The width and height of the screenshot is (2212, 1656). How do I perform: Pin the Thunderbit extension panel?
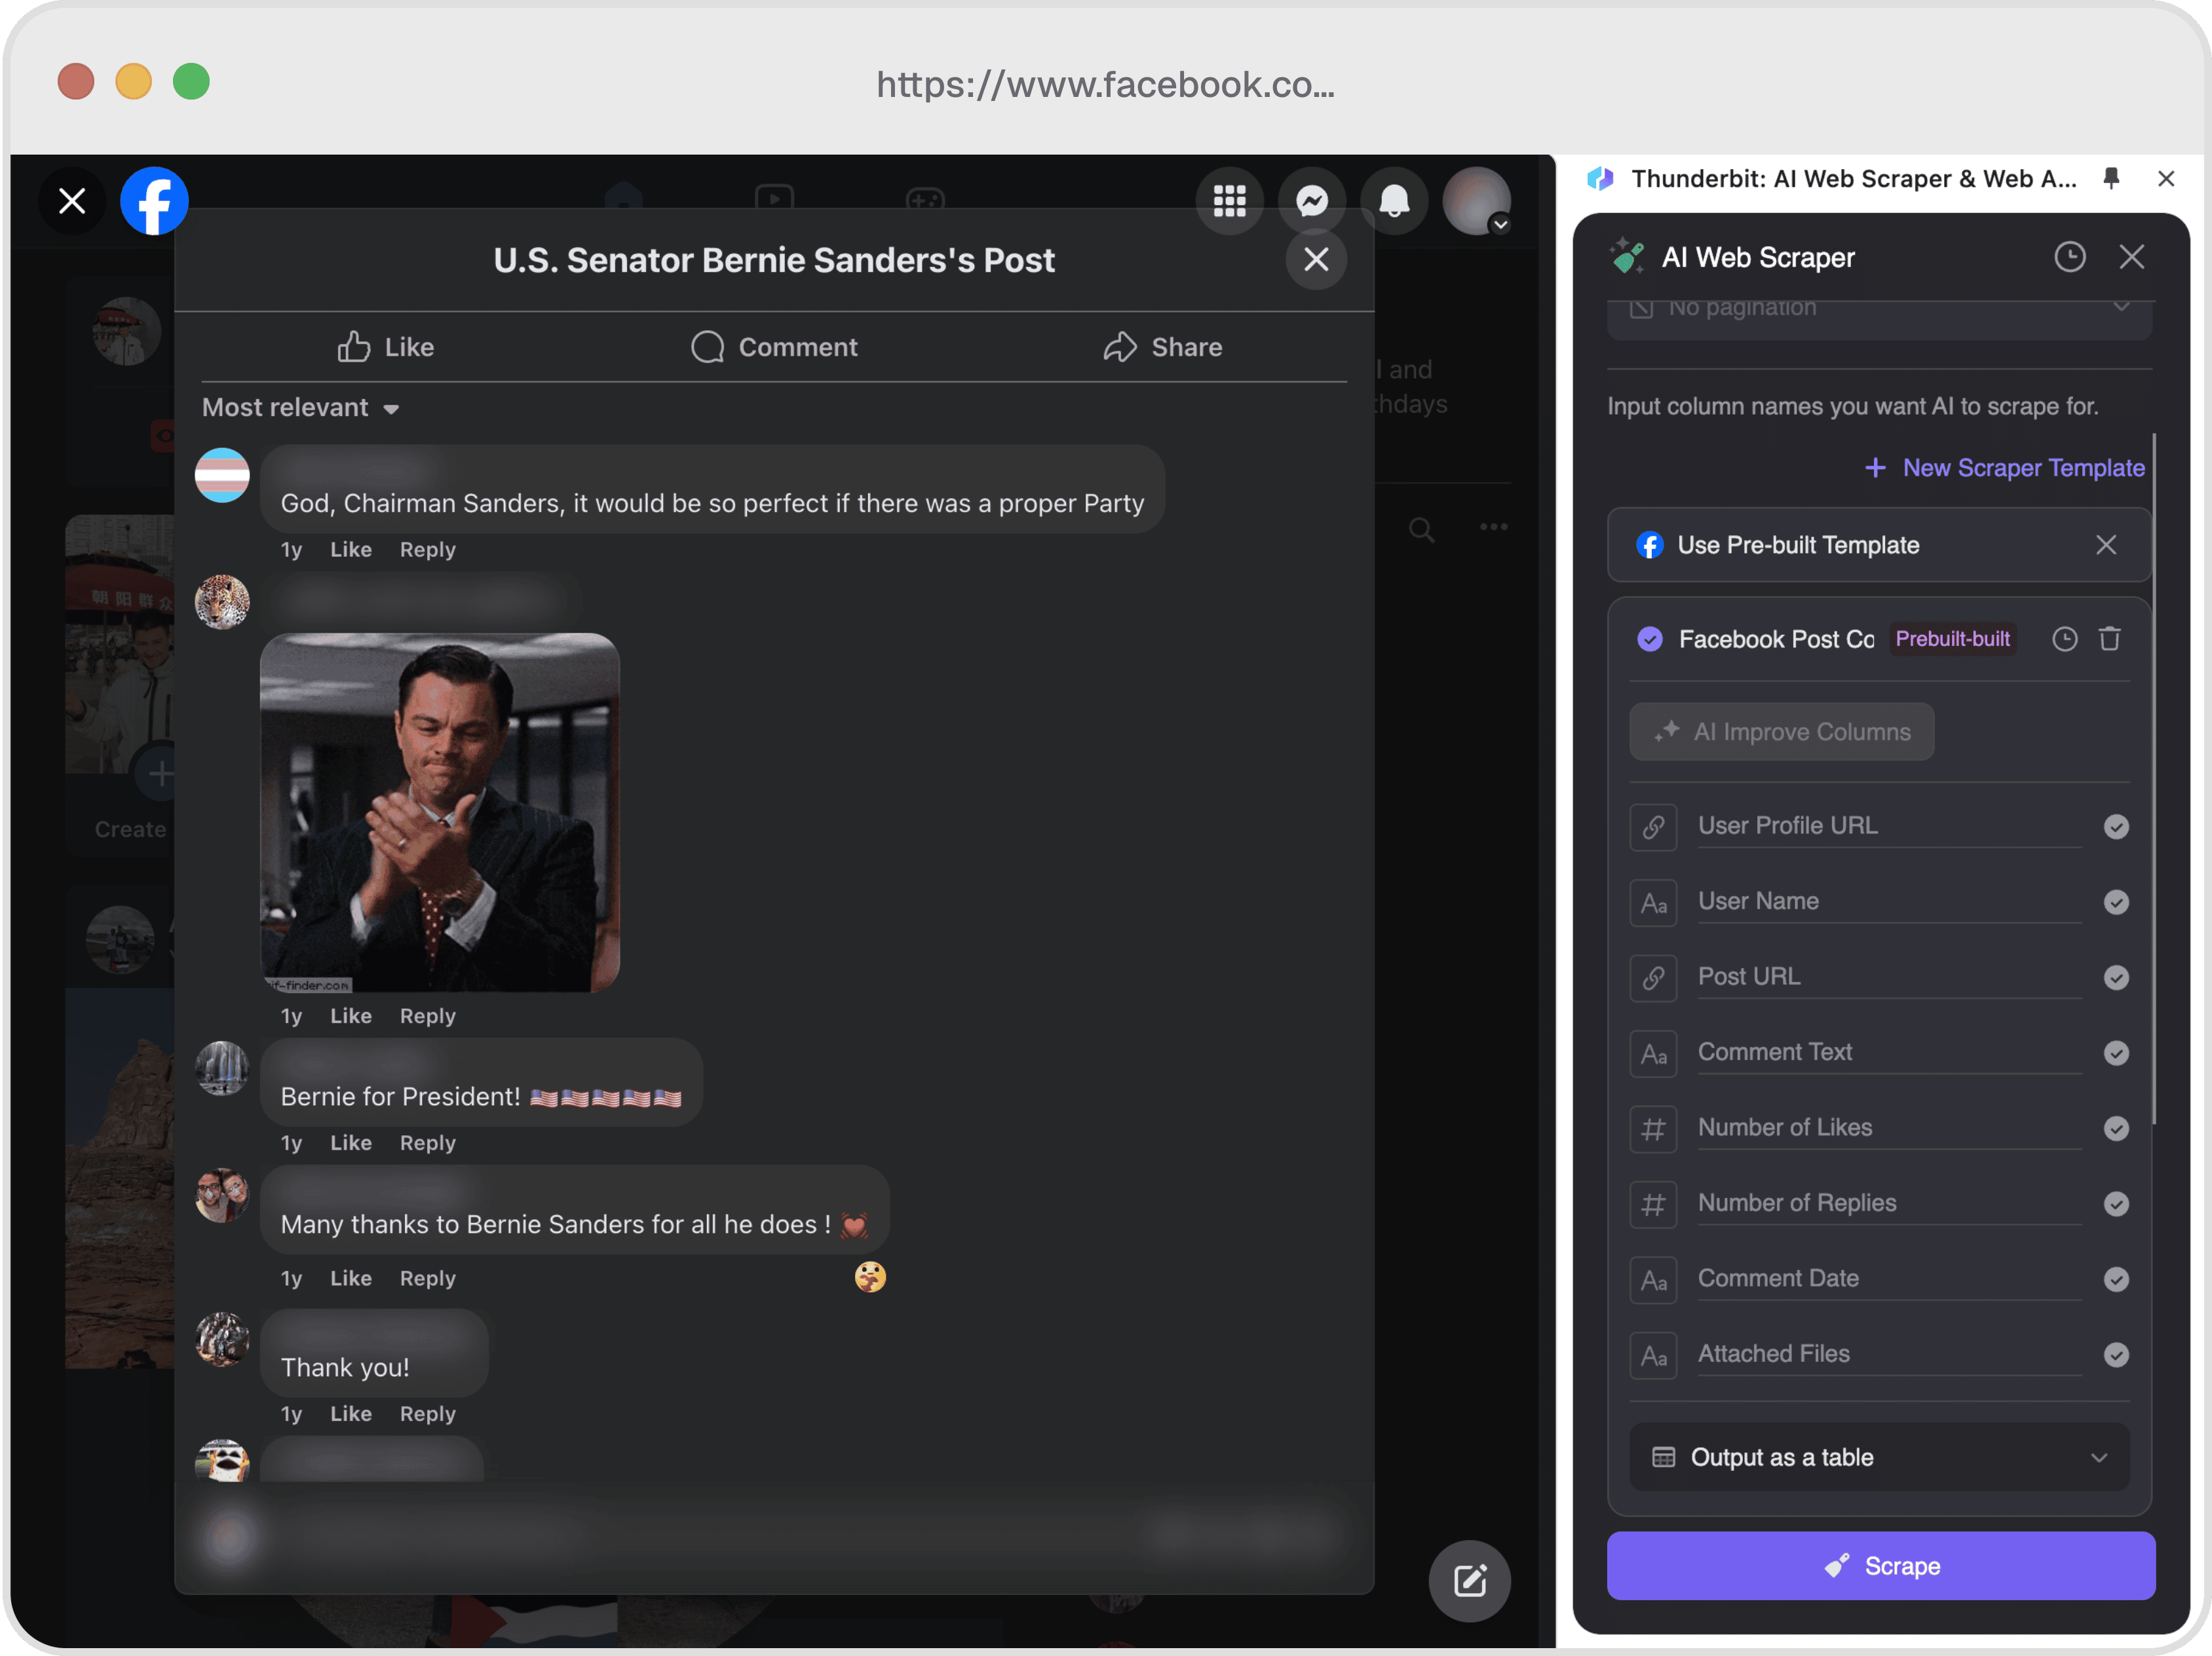(x=2111, y=178)
